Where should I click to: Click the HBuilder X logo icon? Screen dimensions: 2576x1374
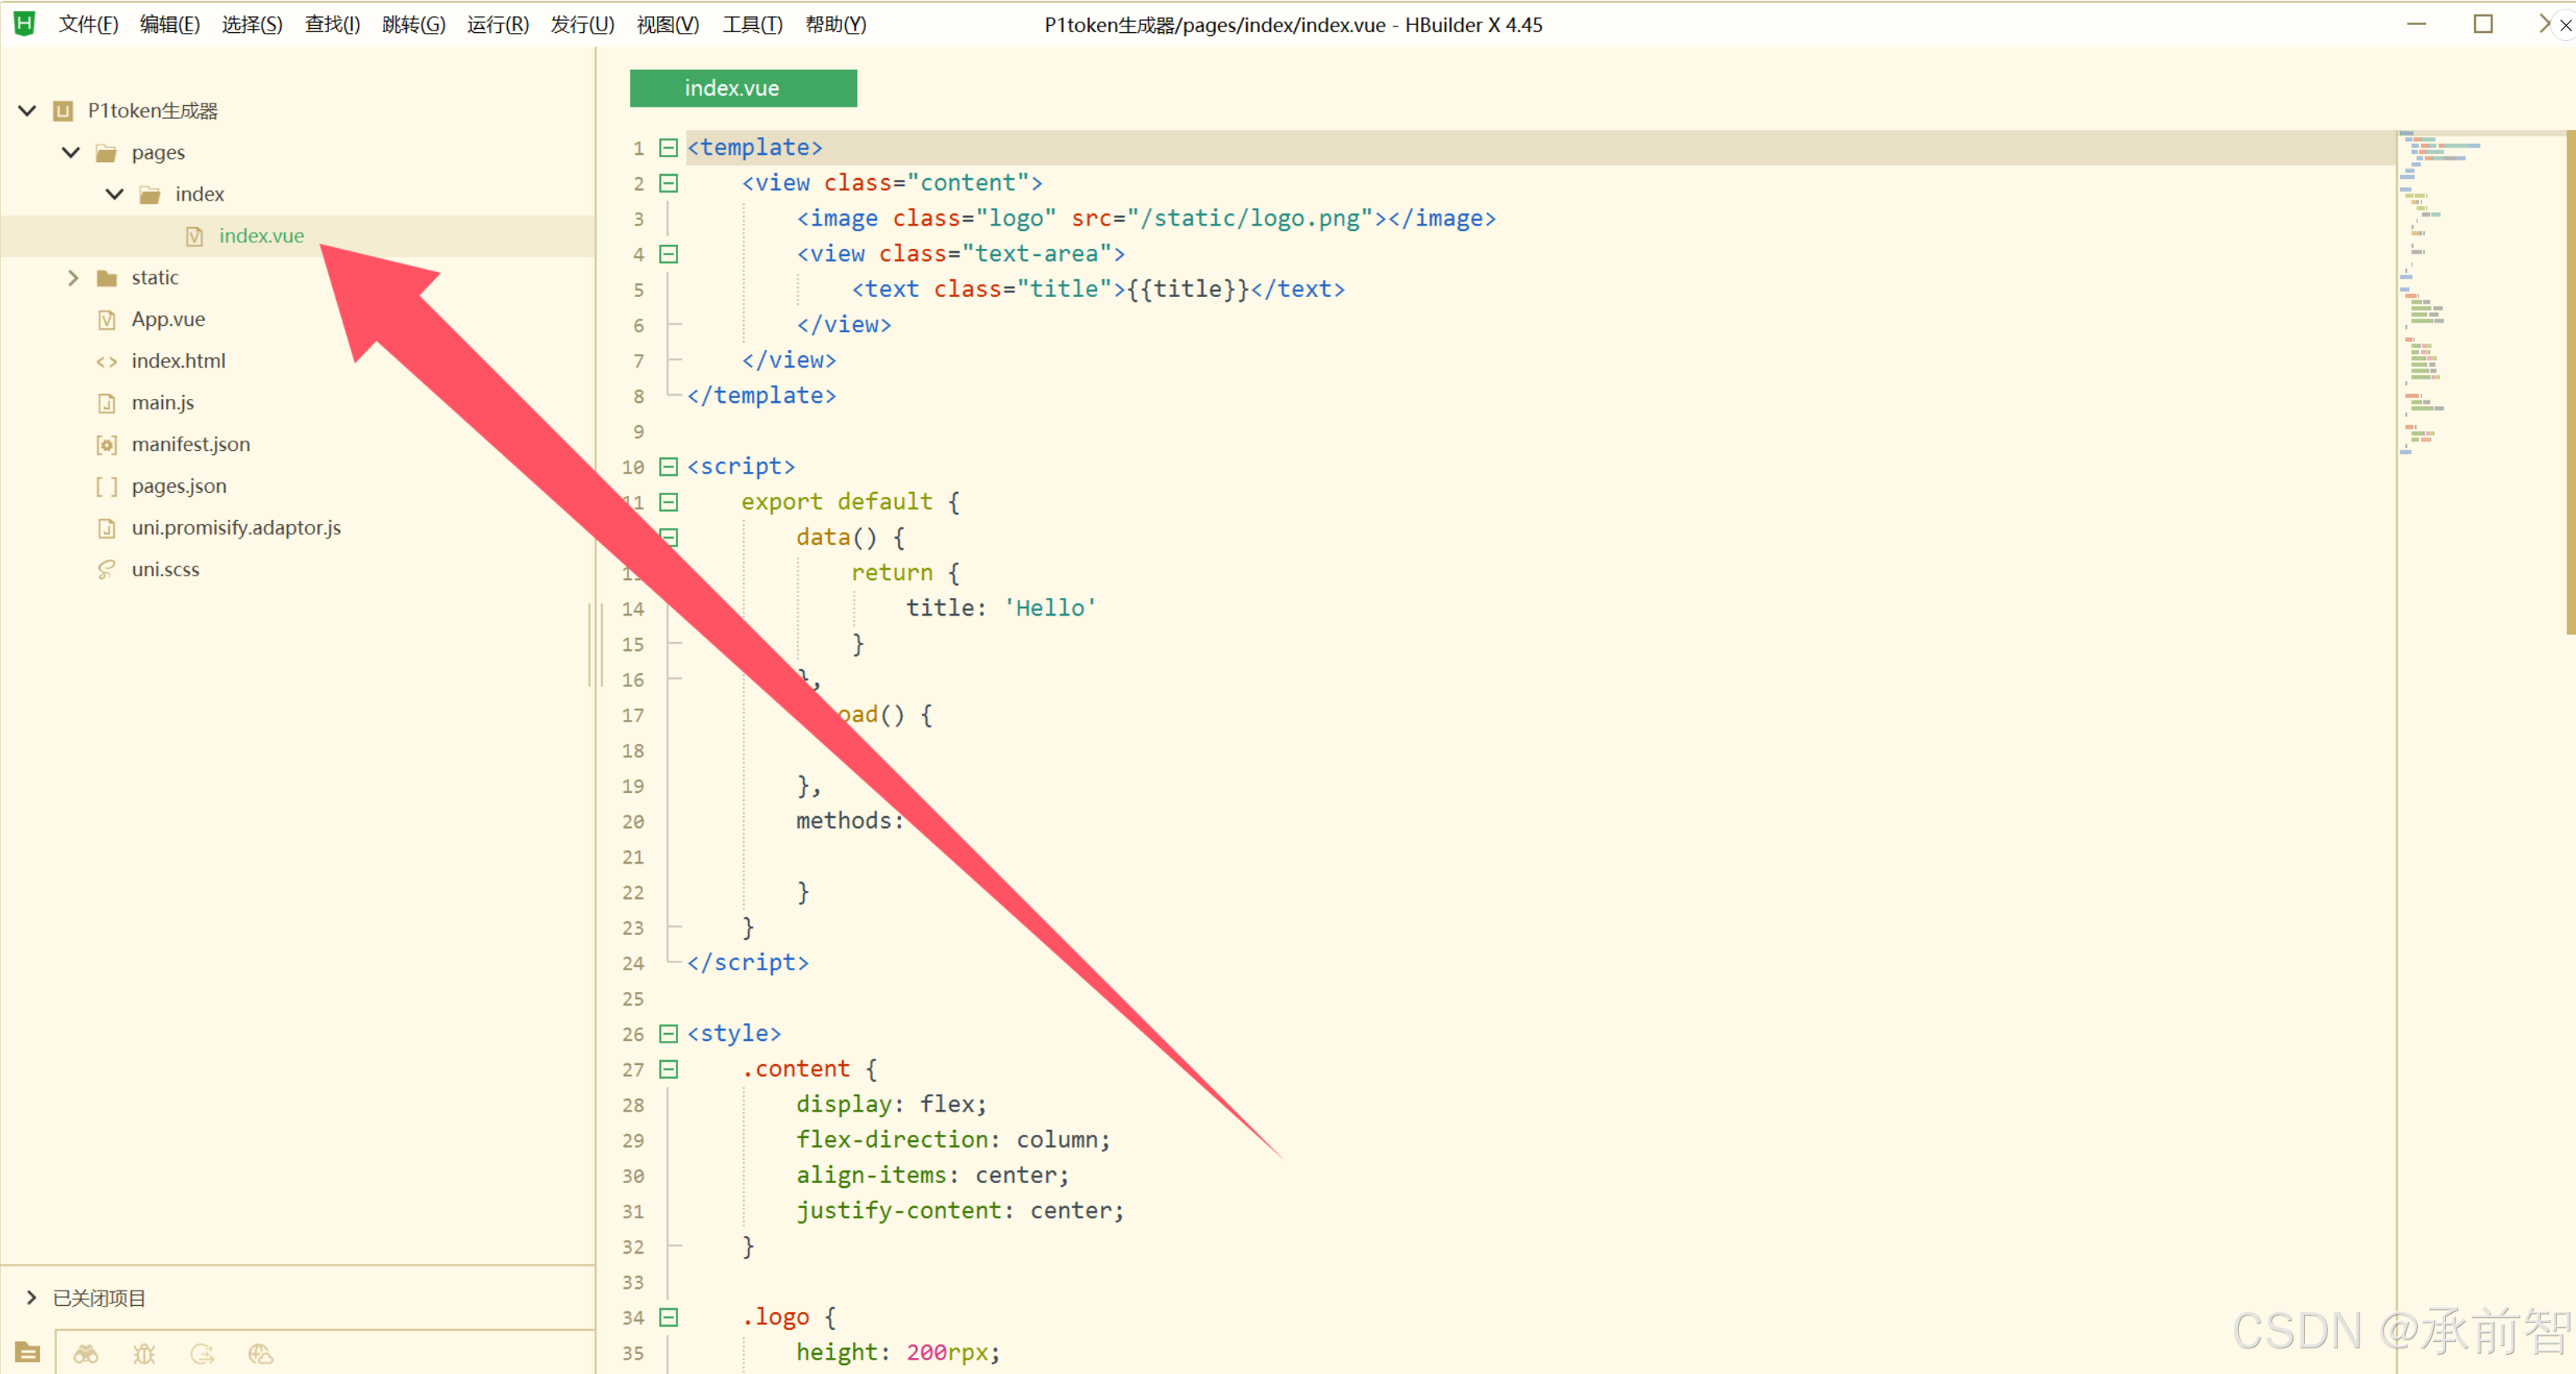pyautogui.click(x=24, y=24)
